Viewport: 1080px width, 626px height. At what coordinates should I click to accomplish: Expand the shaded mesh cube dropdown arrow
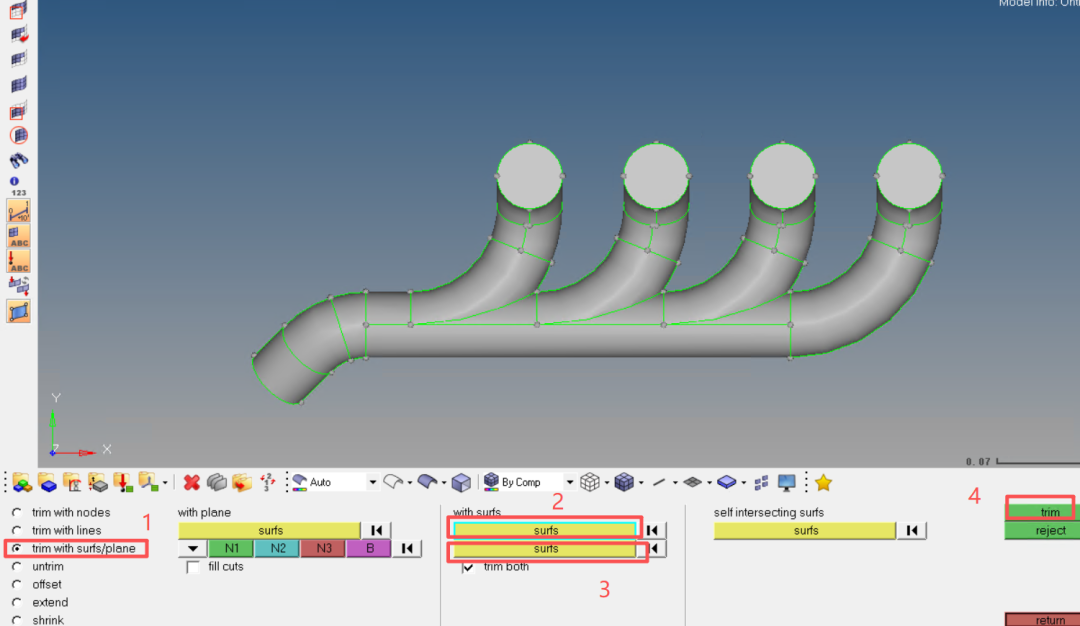[x=641, y=483]
